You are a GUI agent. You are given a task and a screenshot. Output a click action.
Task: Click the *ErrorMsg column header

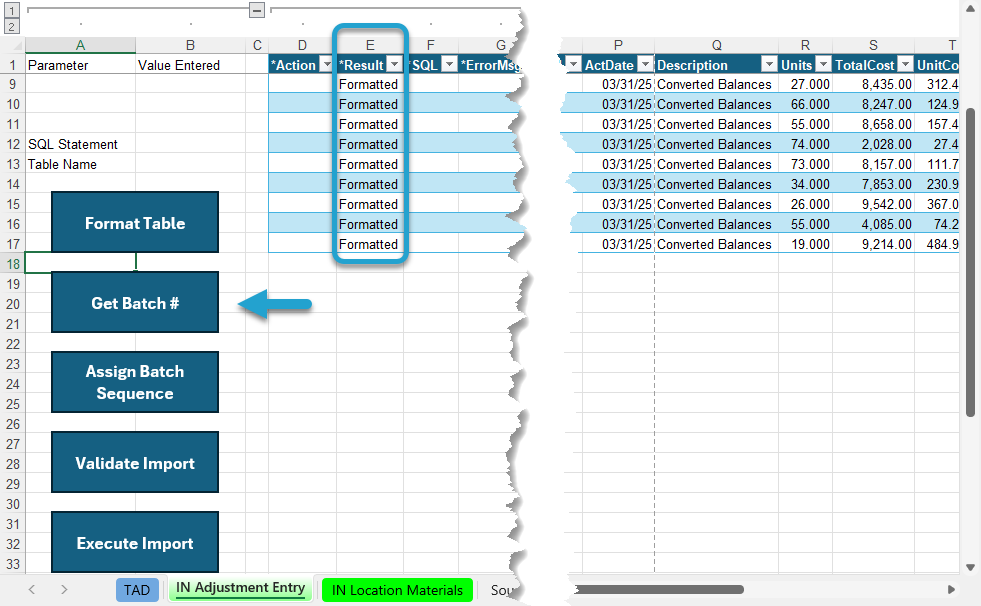tap(489, 65)
